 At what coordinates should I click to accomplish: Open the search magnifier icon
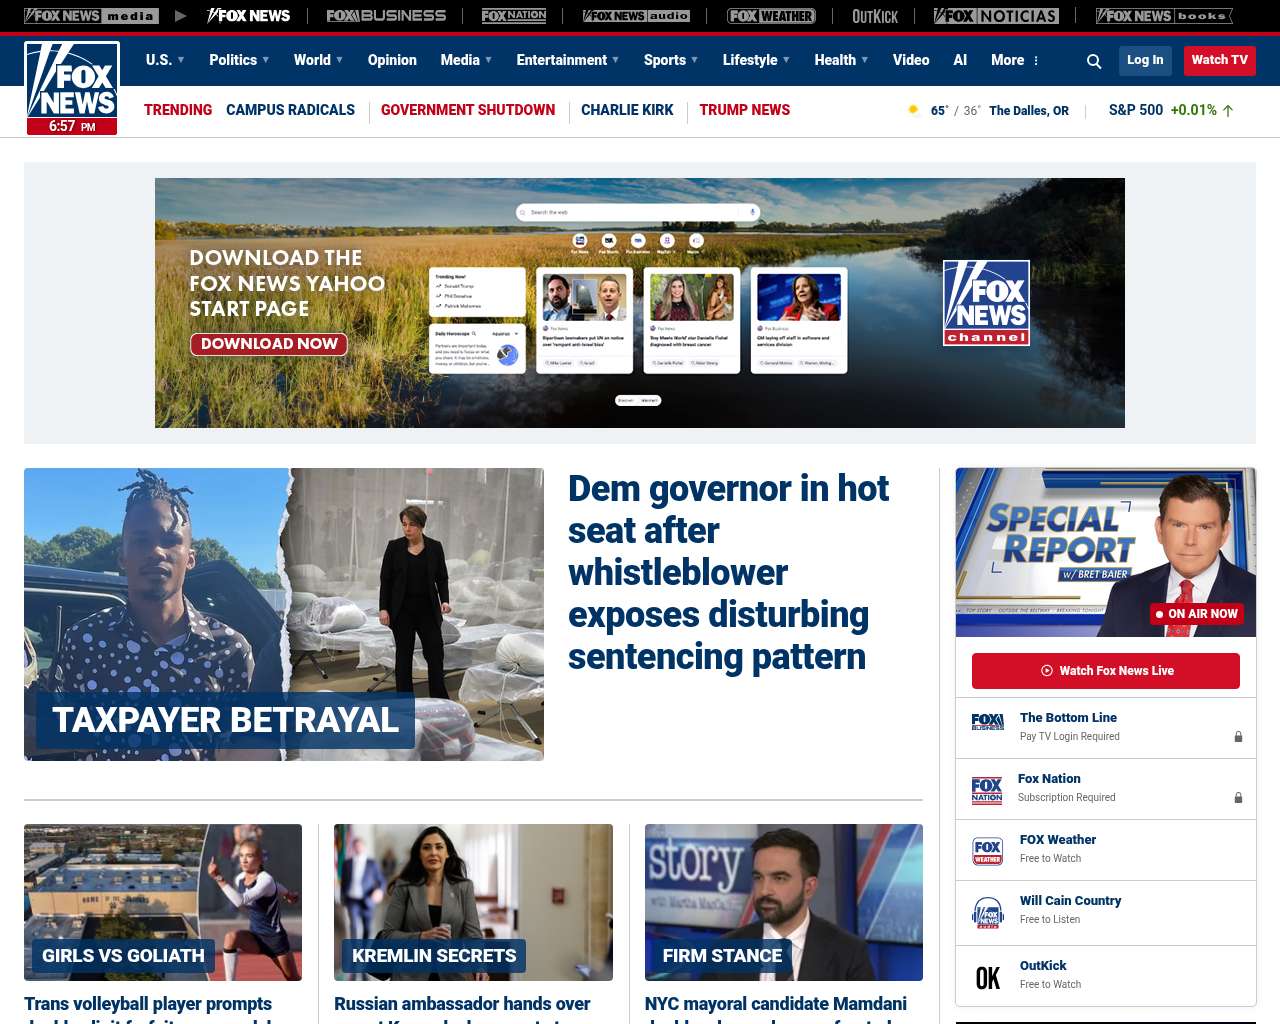click(x=1094, y=61)
